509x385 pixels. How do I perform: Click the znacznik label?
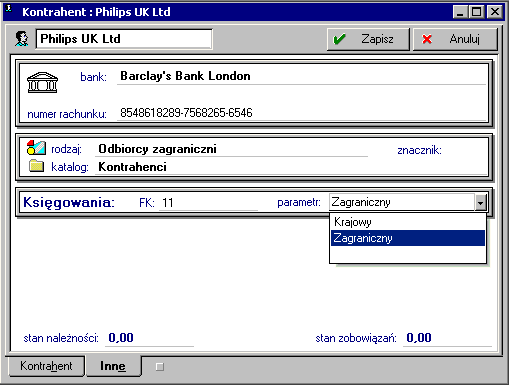(419, 150)
